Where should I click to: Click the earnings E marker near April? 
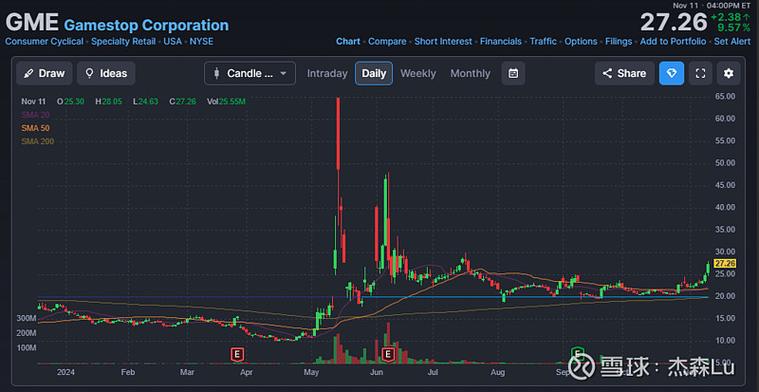pos(237,354)
